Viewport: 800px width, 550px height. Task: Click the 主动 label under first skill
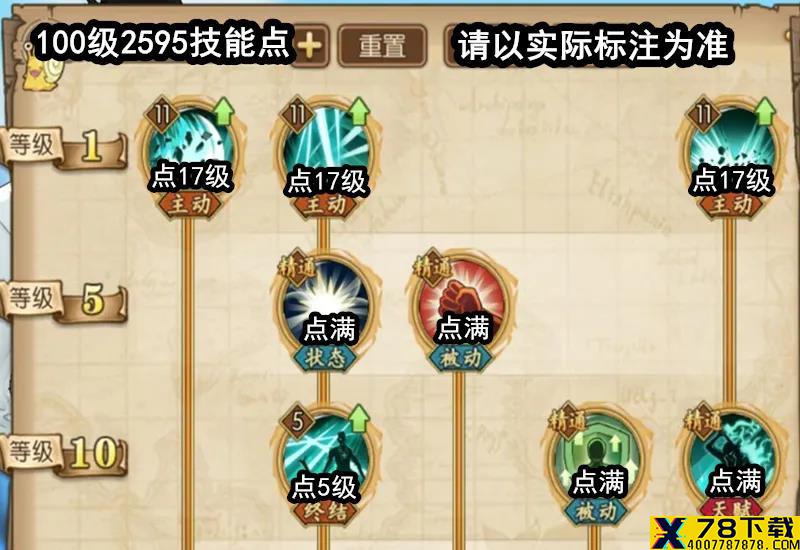pyautogui.click(x=190, y=204)
